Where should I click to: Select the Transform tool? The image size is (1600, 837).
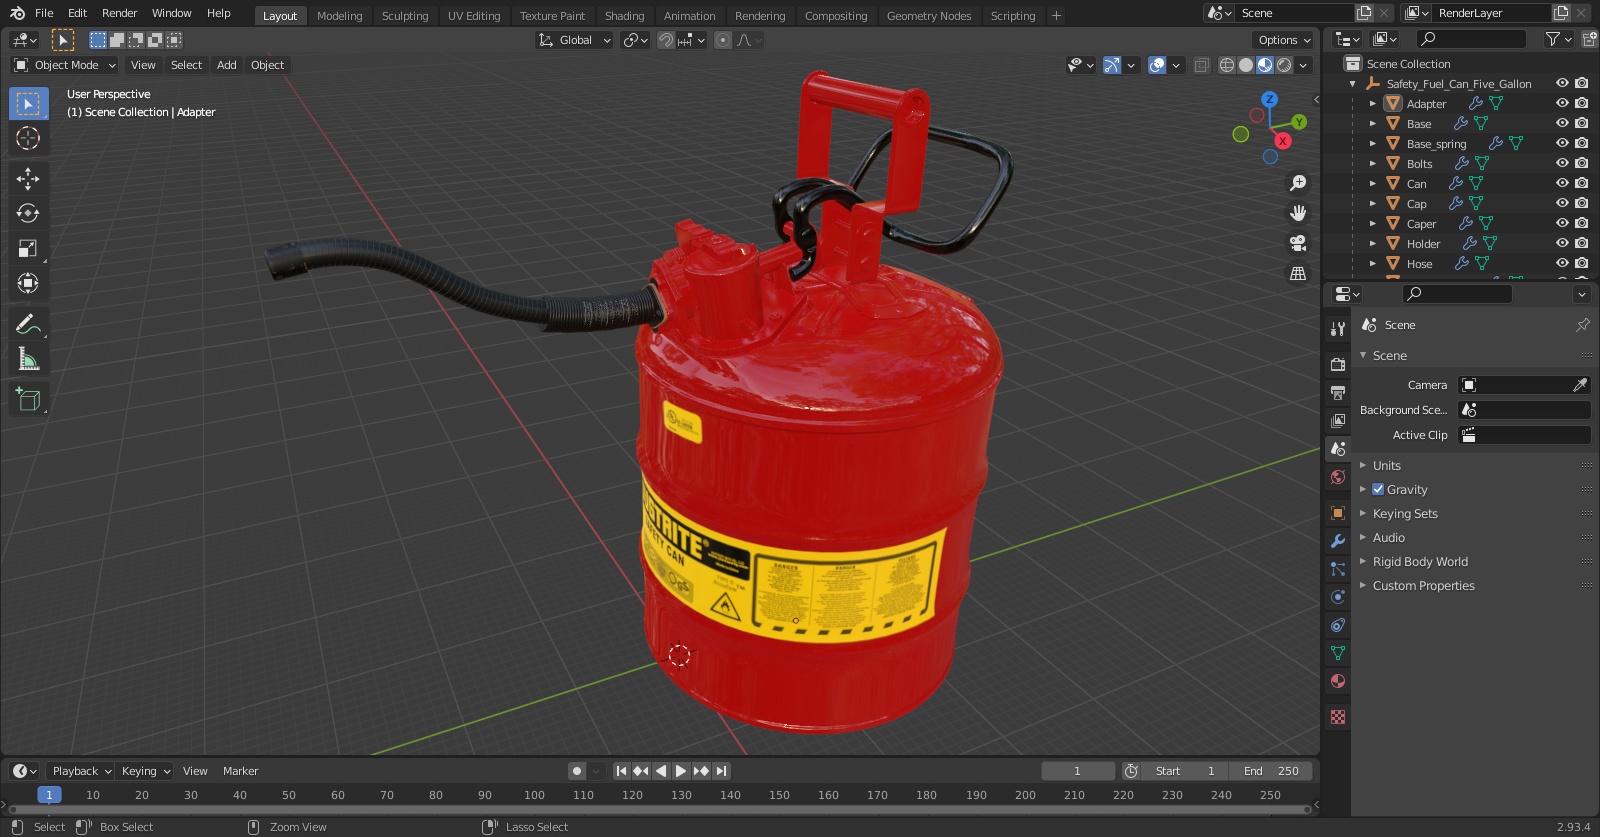[28, 284]
